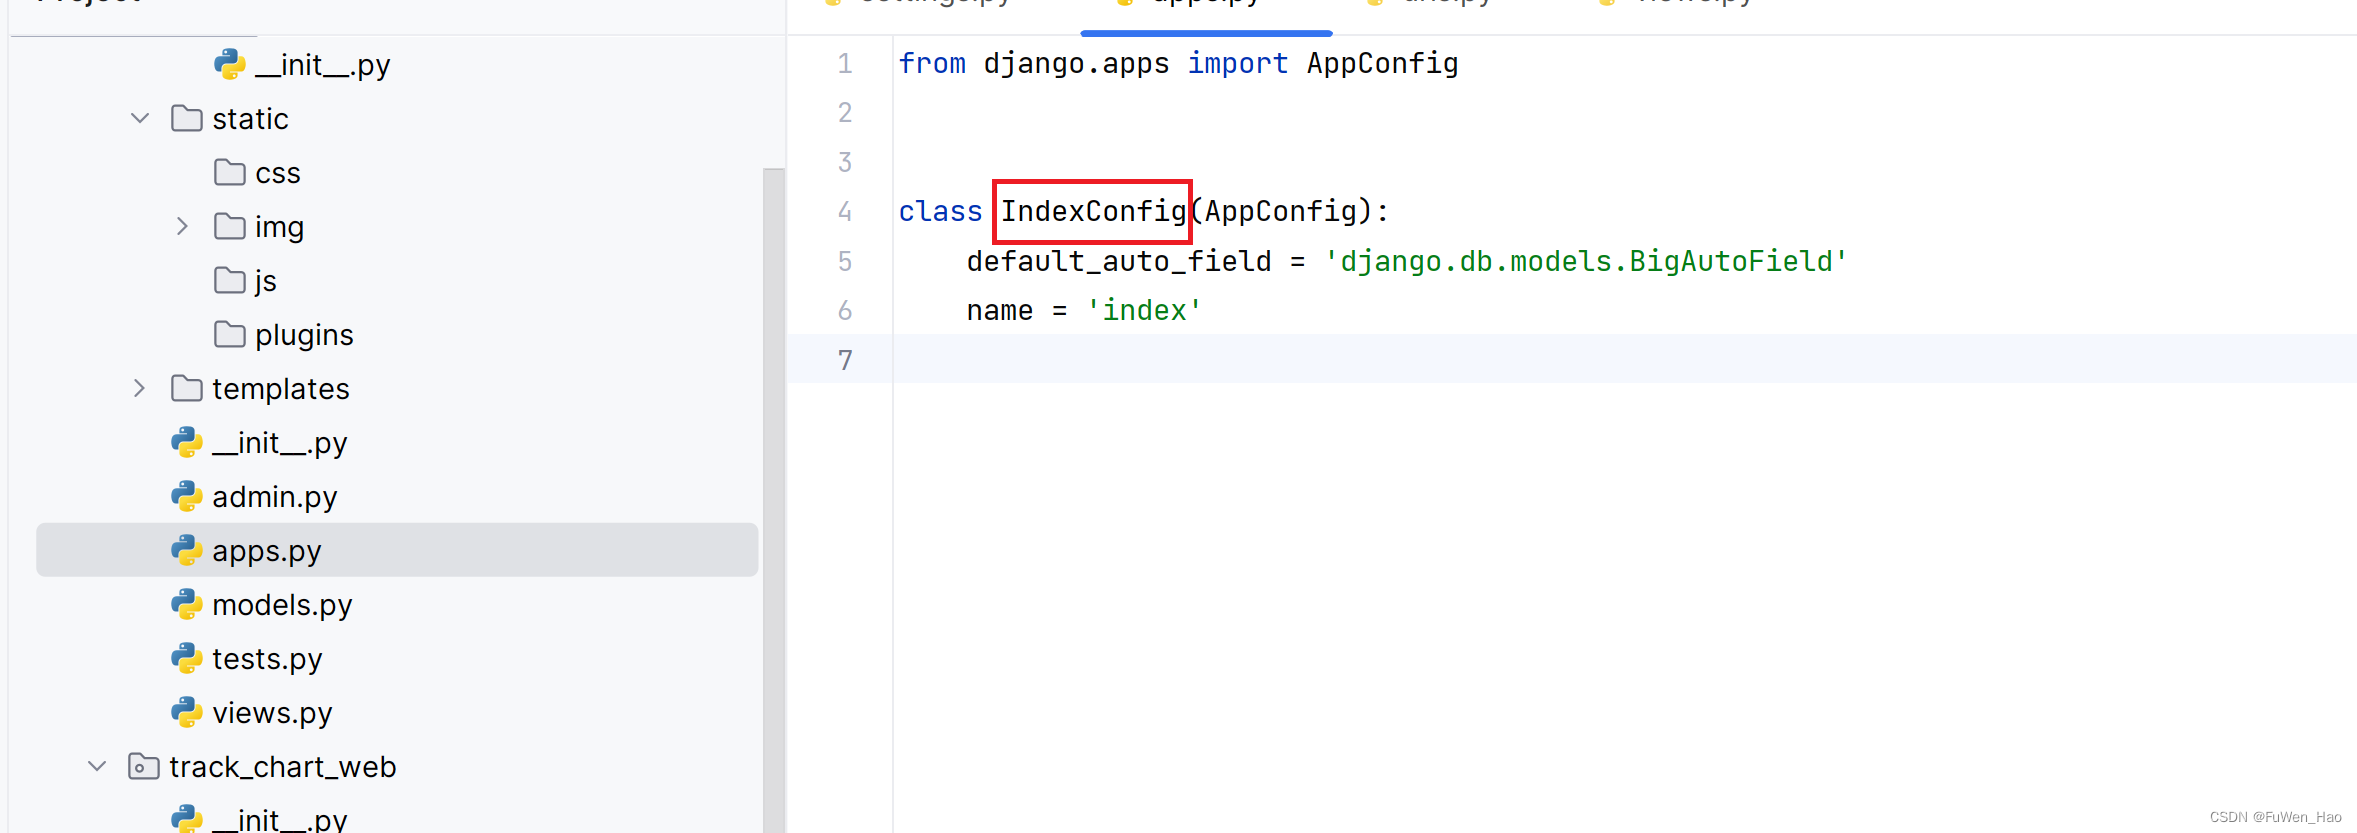Expand the img folder
Screen dimensions: 2357x833
(x=182, y=226)
